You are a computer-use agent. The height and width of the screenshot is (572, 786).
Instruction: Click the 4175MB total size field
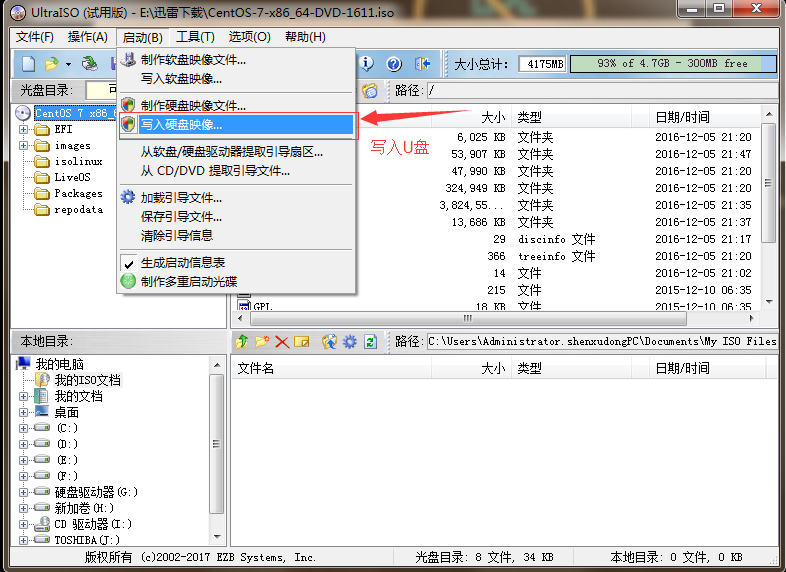542,64
